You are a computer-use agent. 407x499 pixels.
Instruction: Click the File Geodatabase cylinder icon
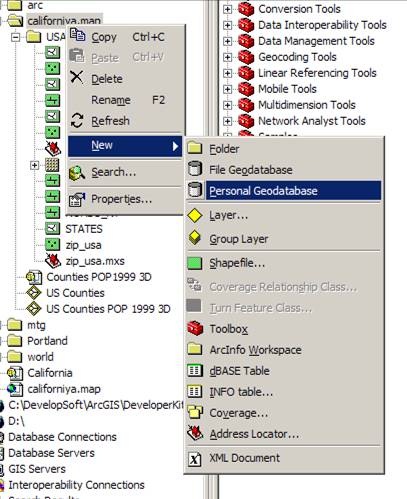195,169
